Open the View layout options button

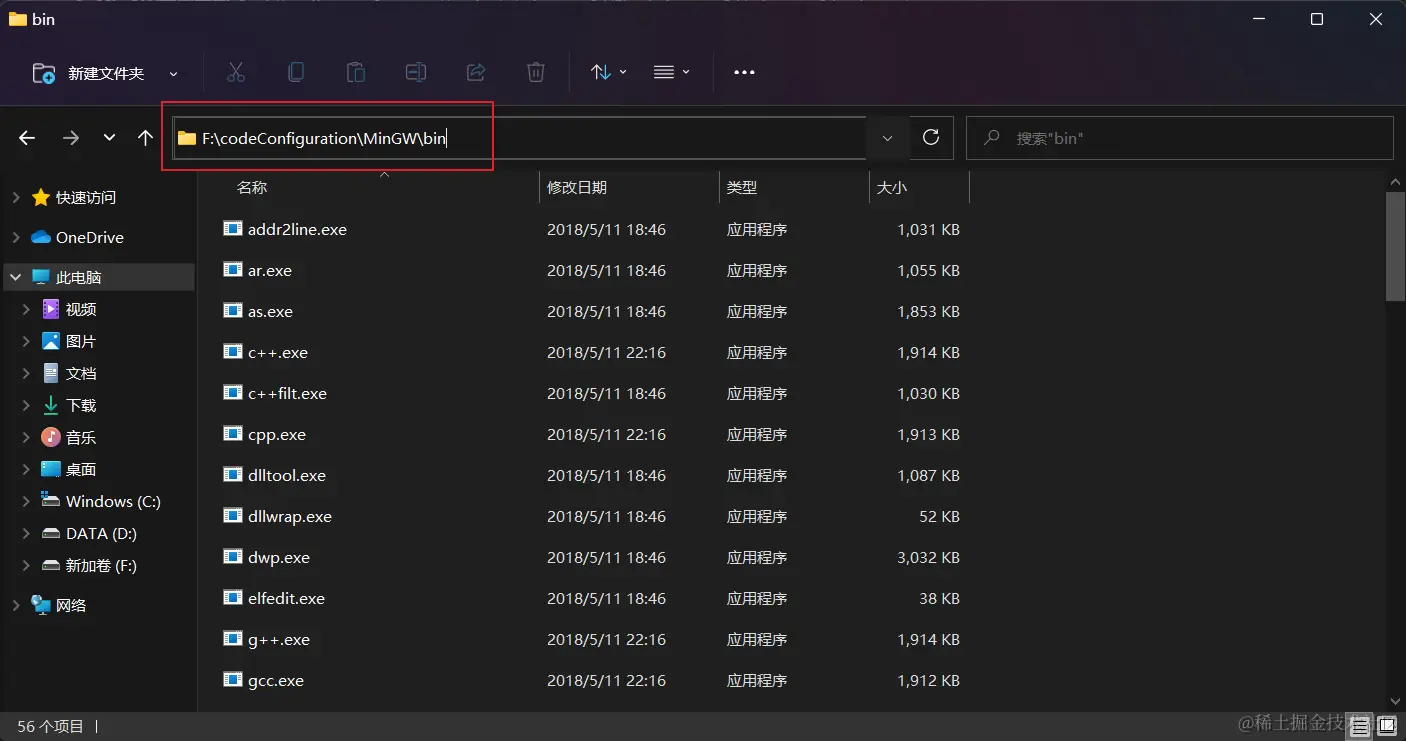pyautogui.click(x=671, y=72)
